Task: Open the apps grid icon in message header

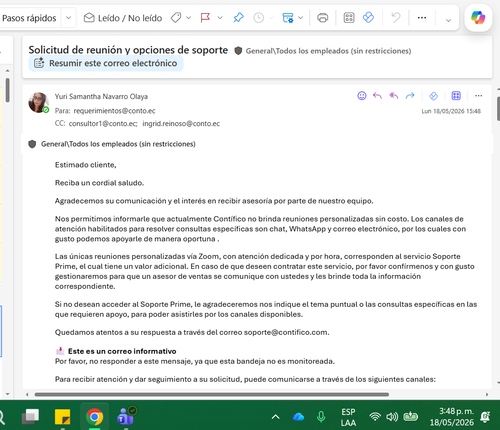Action: click(456, 96)
